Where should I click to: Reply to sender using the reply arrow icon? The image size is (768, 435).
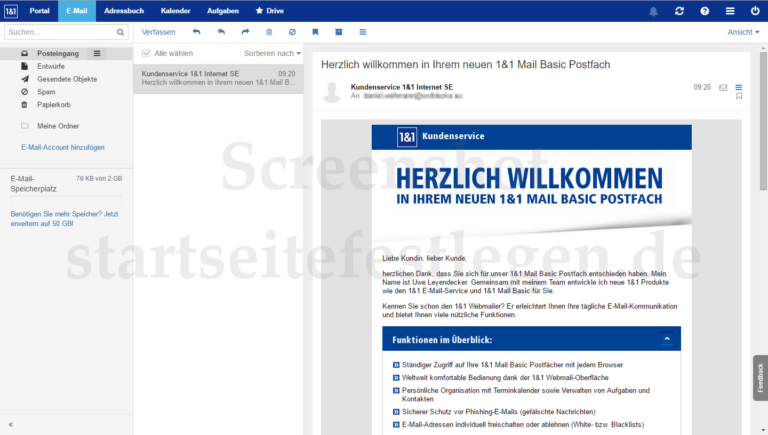pos(196,32)
